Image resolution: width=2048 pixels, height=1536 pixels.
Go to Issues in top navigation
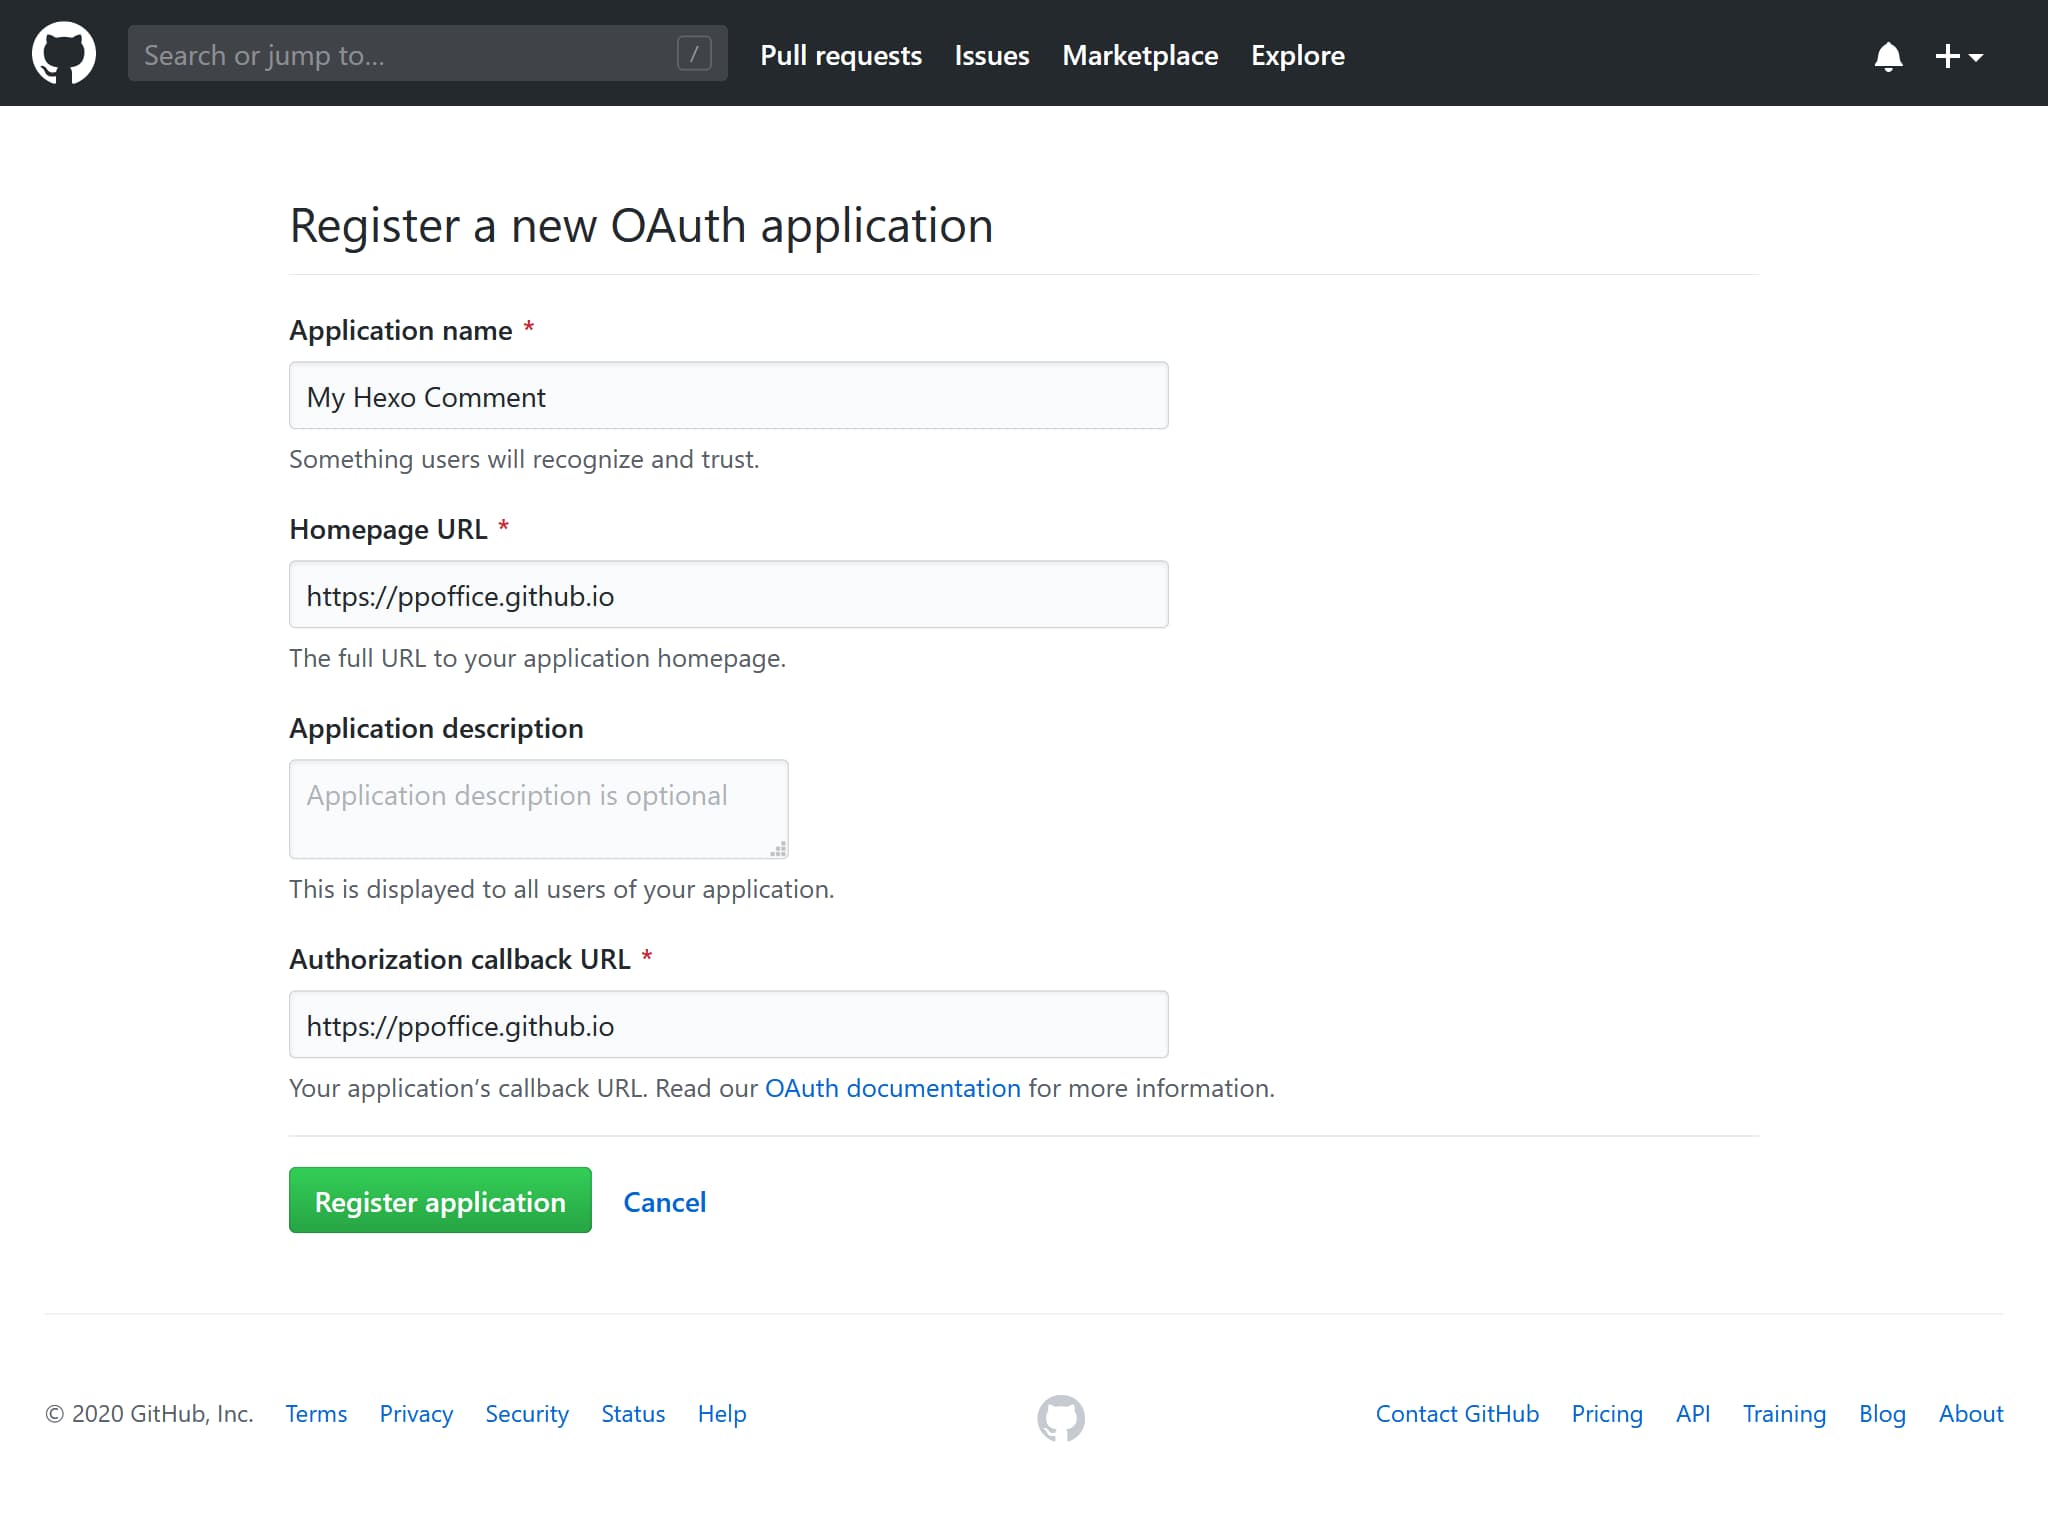991,56
